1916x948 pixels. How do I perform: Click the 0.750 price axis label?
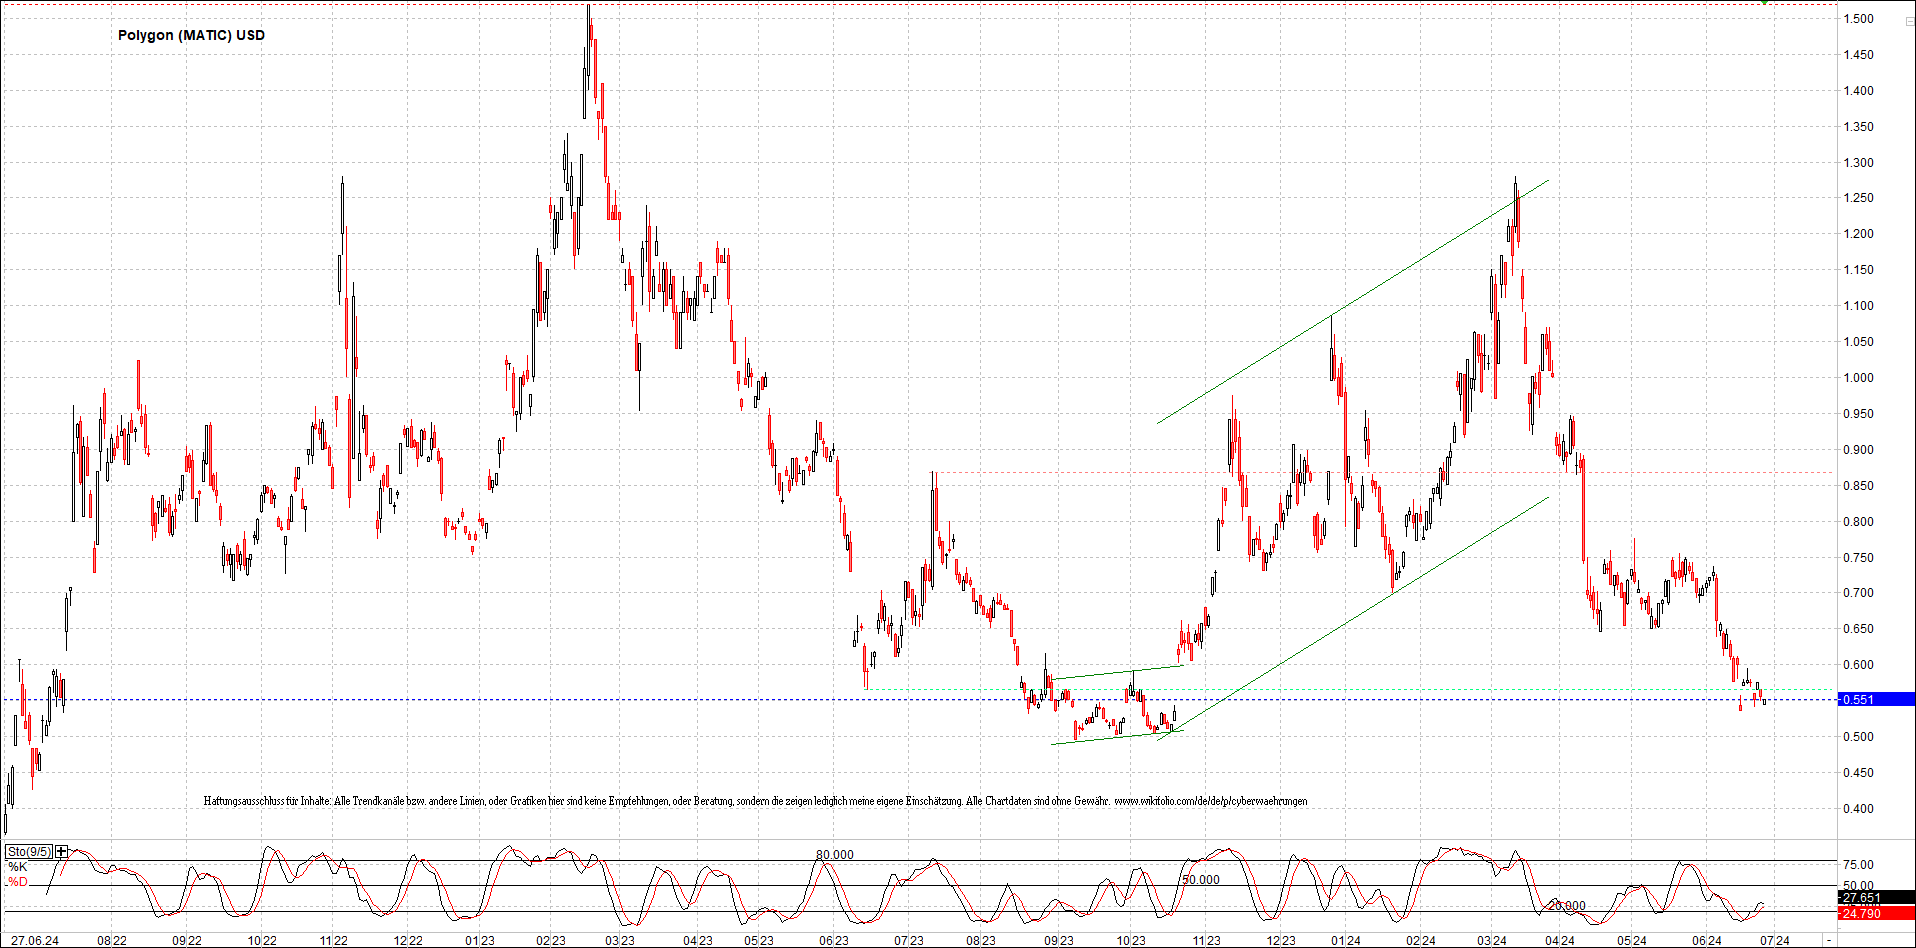(x=1859, y=558)
